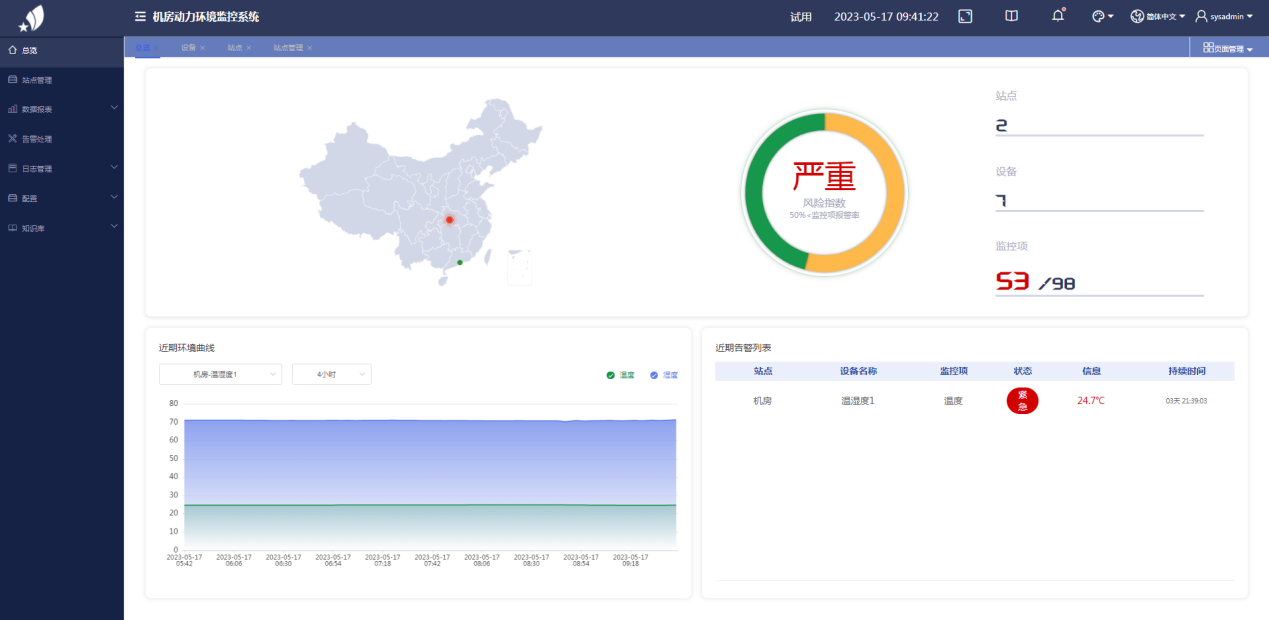The image size is (1269, 620).
Task: Collapse sidebar with the hamburger menu icon
Action: point(140,17)
